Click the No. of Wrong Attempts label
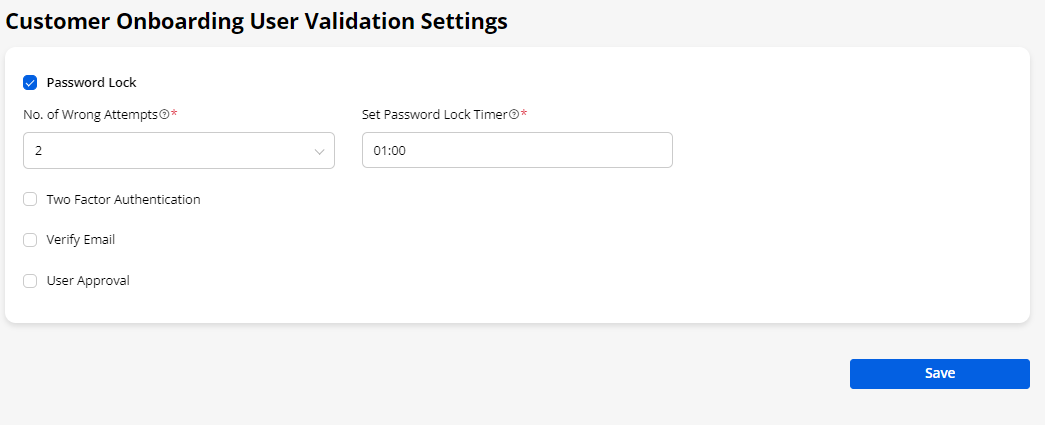The width and height of the screenshot is (1045, 425). (90, 115)
